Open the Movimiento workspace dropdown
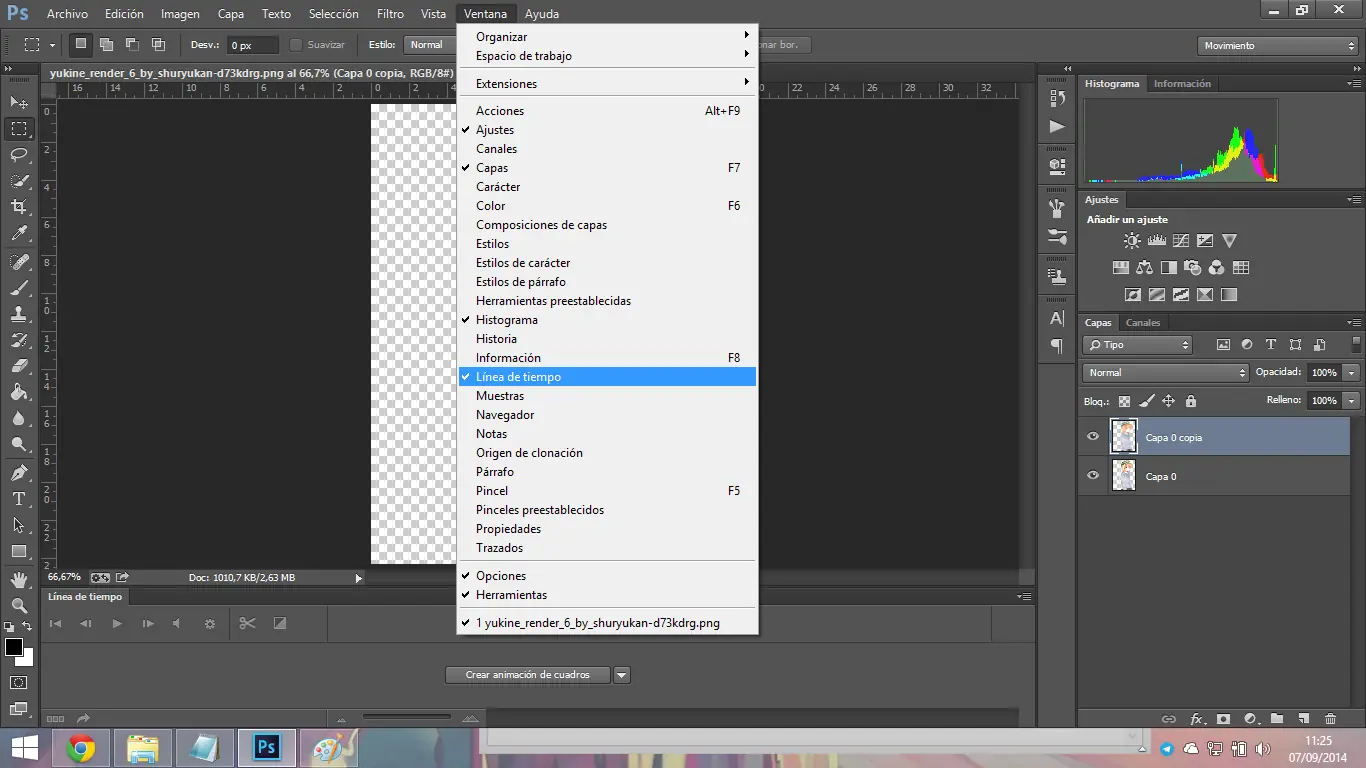 pyautogui.click(x=1277, y=46)
